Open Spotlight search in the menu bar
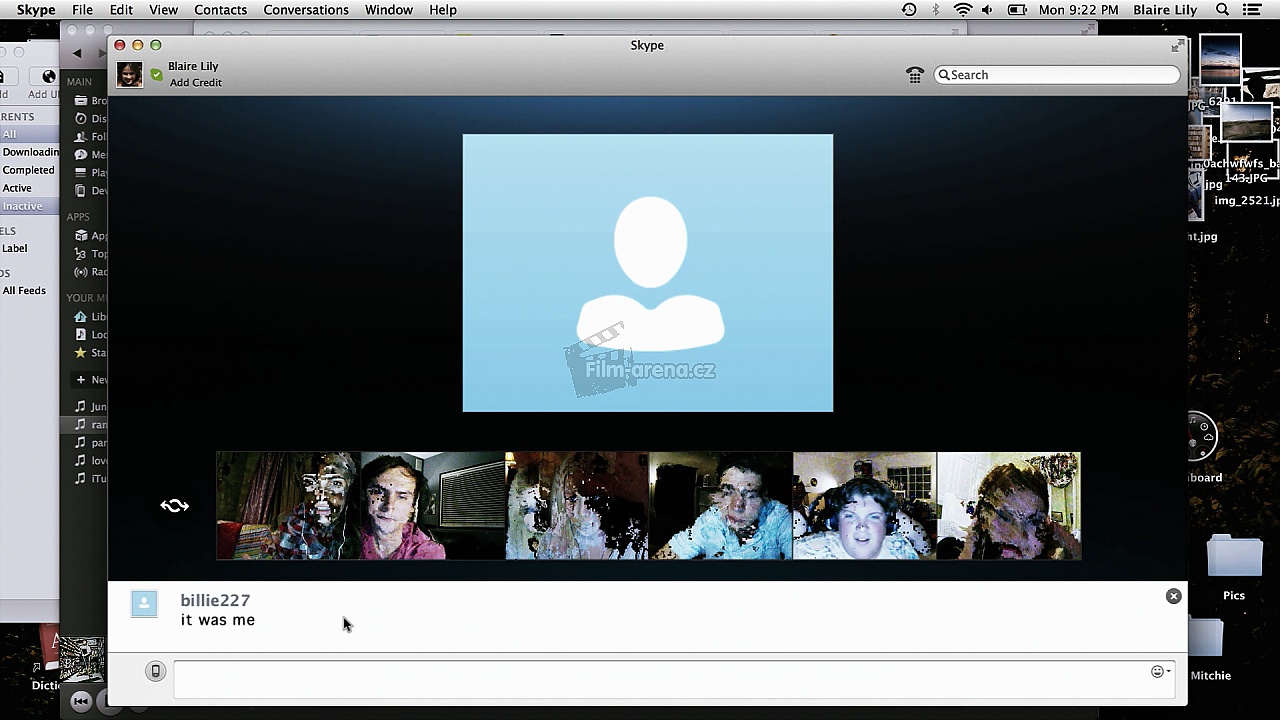1280x720 pixels. (1222, 10)
